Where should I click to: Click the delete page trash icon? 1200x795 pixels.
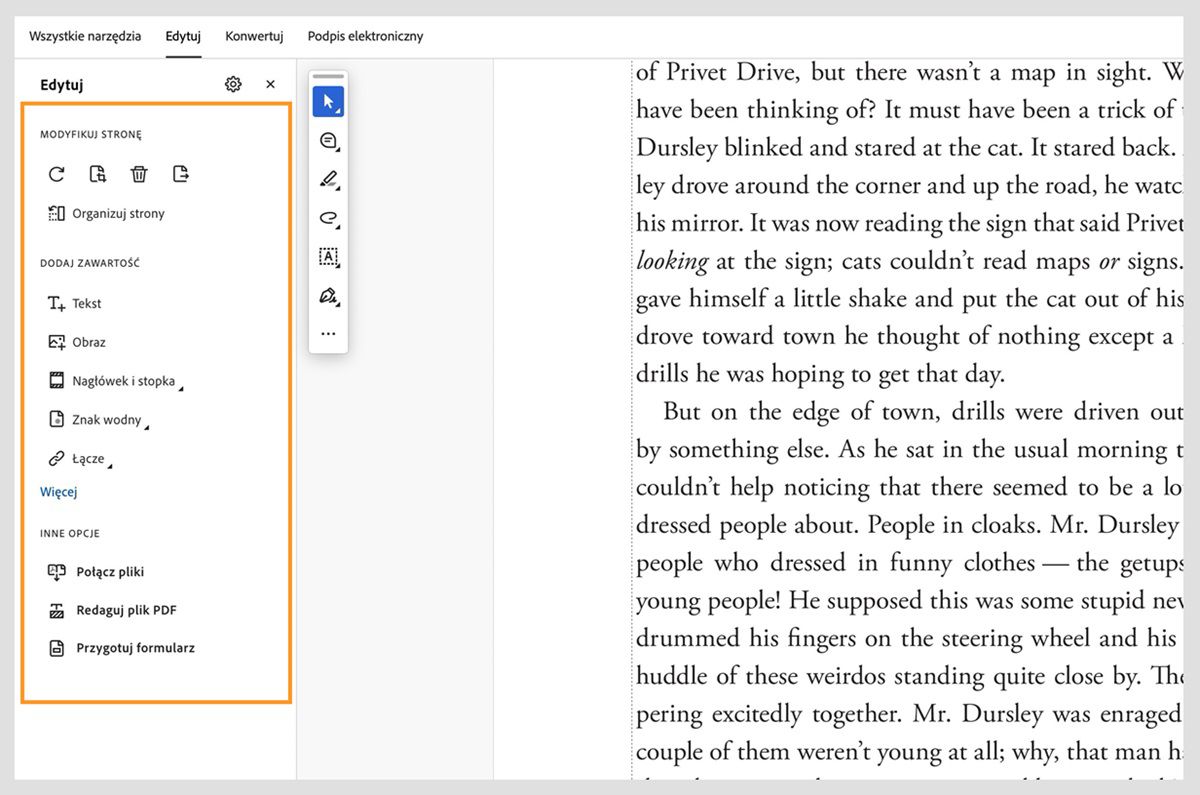[139, 174]
